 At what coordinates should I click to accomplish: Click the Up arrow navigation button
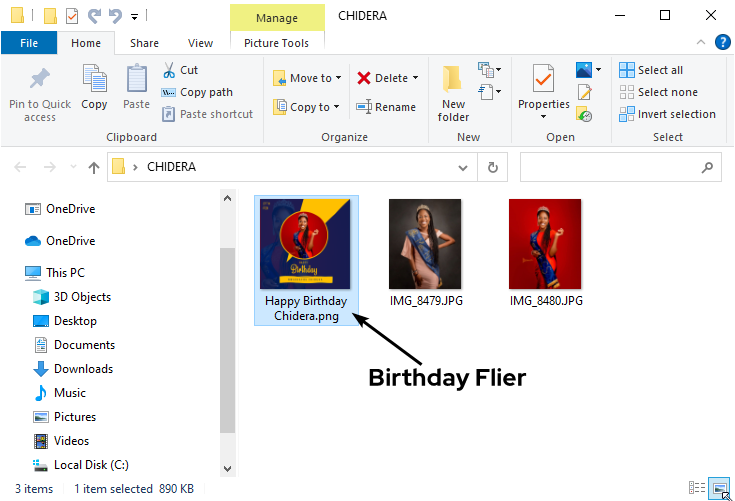coord(94,167)
